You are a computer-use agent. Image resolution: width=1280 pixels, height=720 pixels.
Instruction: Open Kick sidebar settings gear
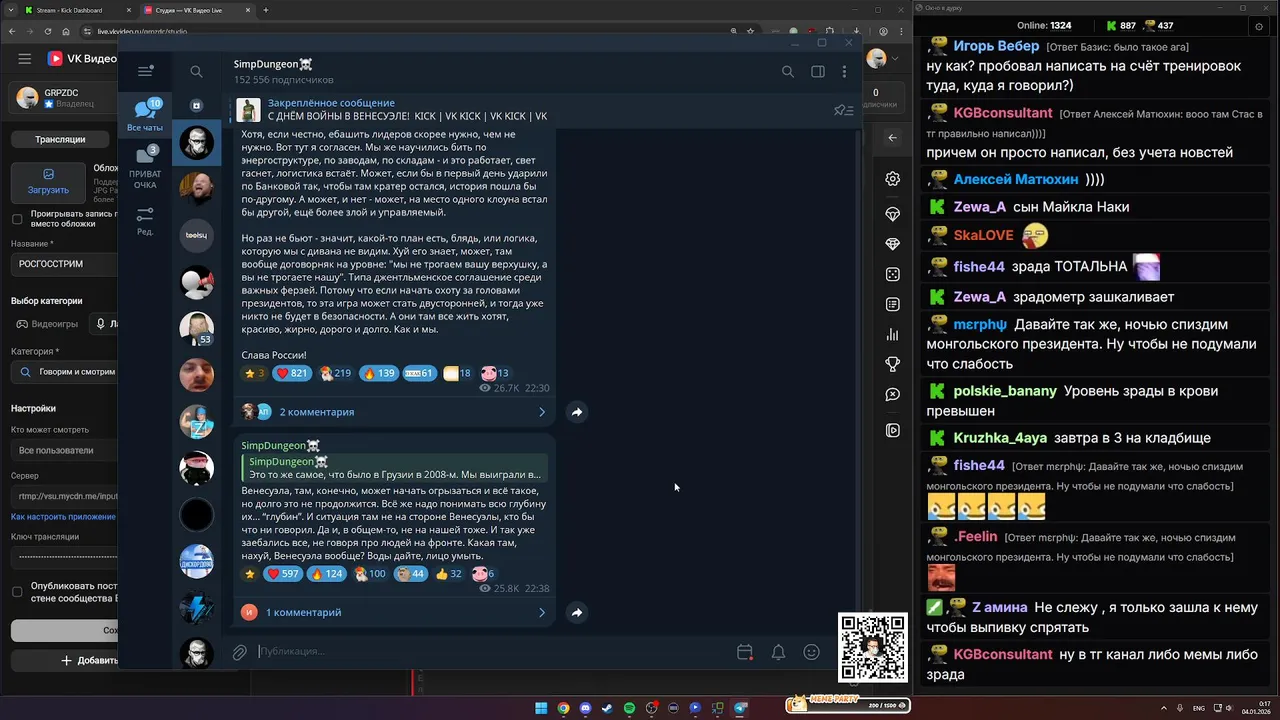tap(893, 179)
